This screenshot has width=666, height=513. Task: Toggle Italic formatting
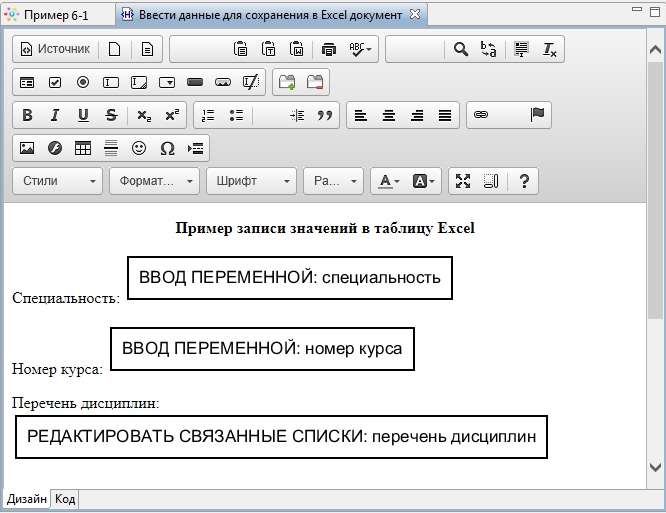pyautogui.click(x=55, y=115)
